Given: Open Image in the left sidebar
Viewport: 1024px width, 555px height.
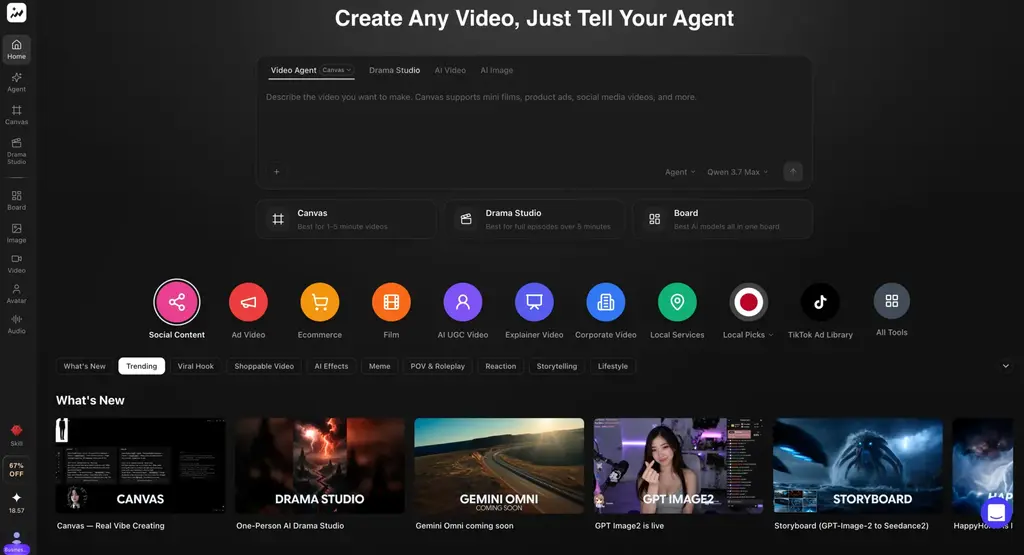Looking at the screenshot, I should tap(16, 233).
